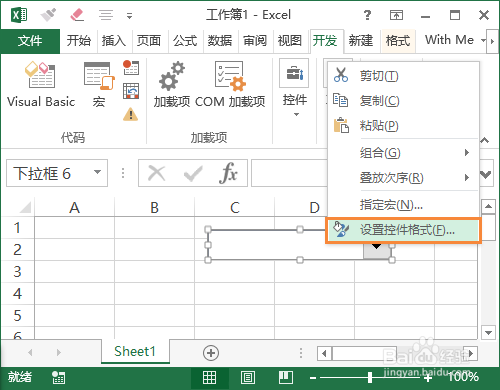Image resolution: width=500 pixels, height=390 pixels.
Task: Open the Name Box dropdown arrow
Action: (x=97, y=172)
